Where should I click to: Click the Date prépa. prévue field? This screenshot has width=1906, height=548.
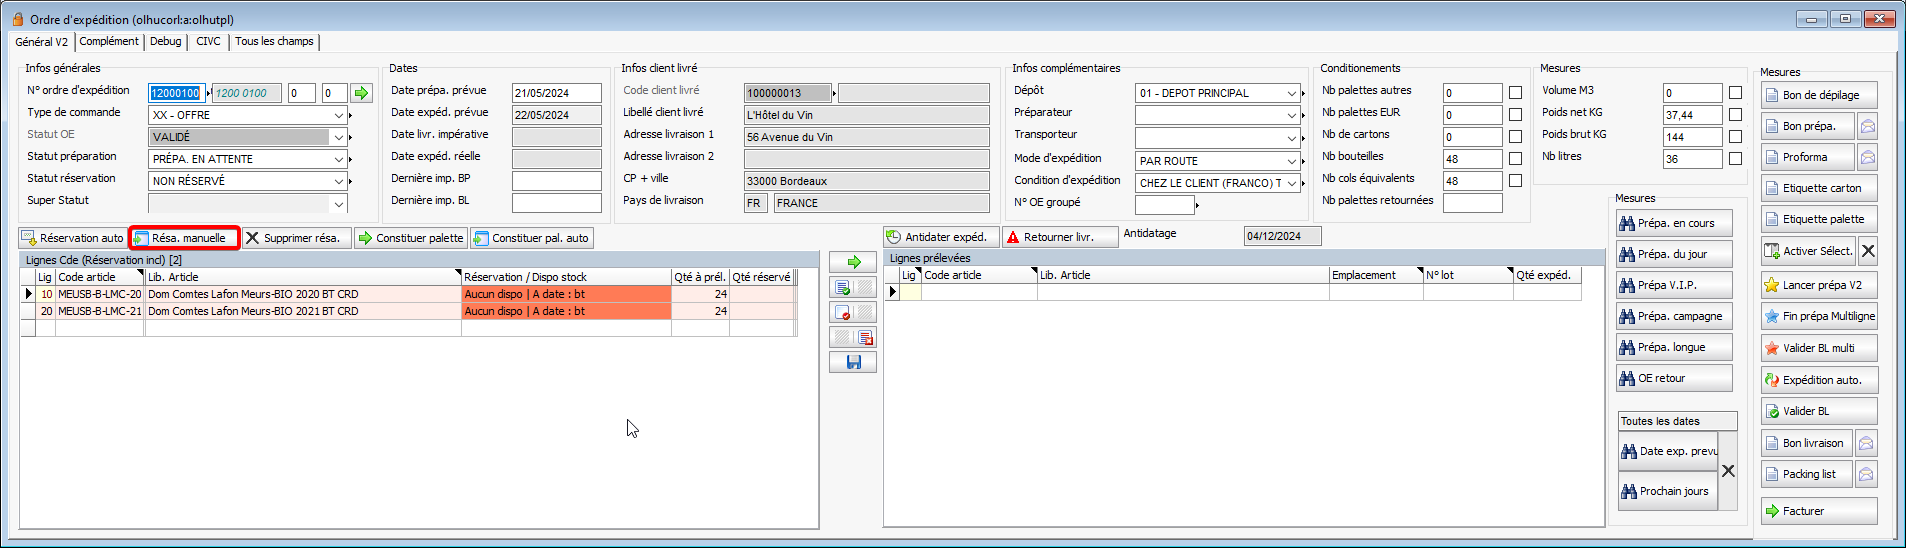(556, 93)
